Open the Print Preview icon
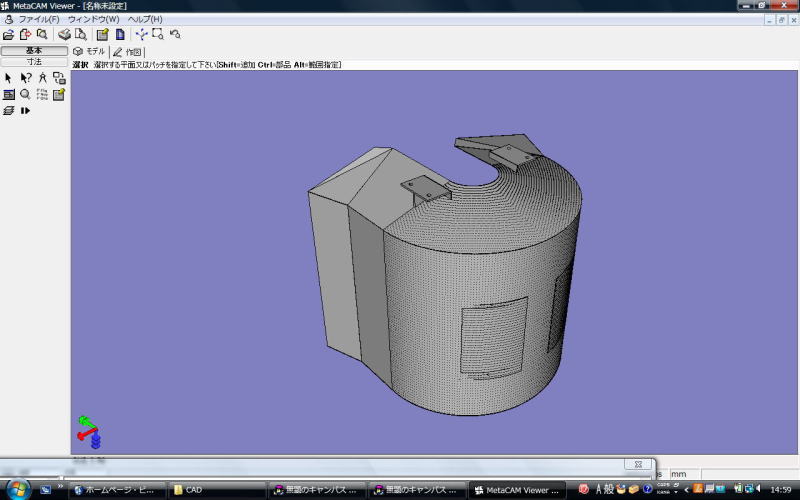Image resolution: width=800 pixels, height=500 pixels. tap(80, 34)
